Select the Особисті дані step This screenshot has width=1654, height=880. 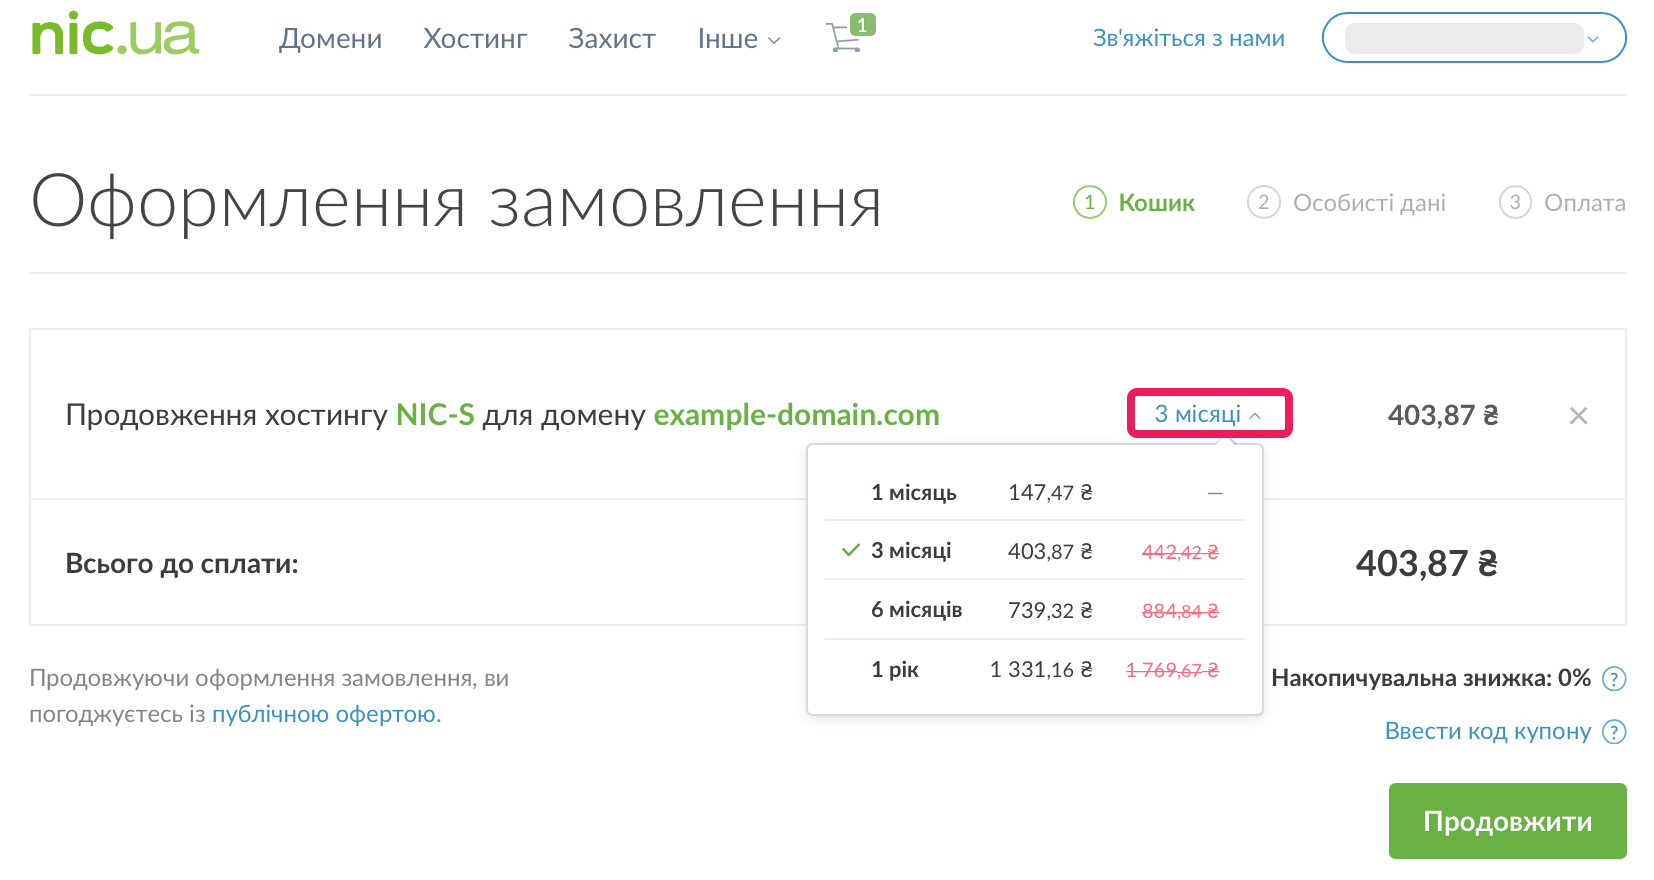(x=1346, y=203)
